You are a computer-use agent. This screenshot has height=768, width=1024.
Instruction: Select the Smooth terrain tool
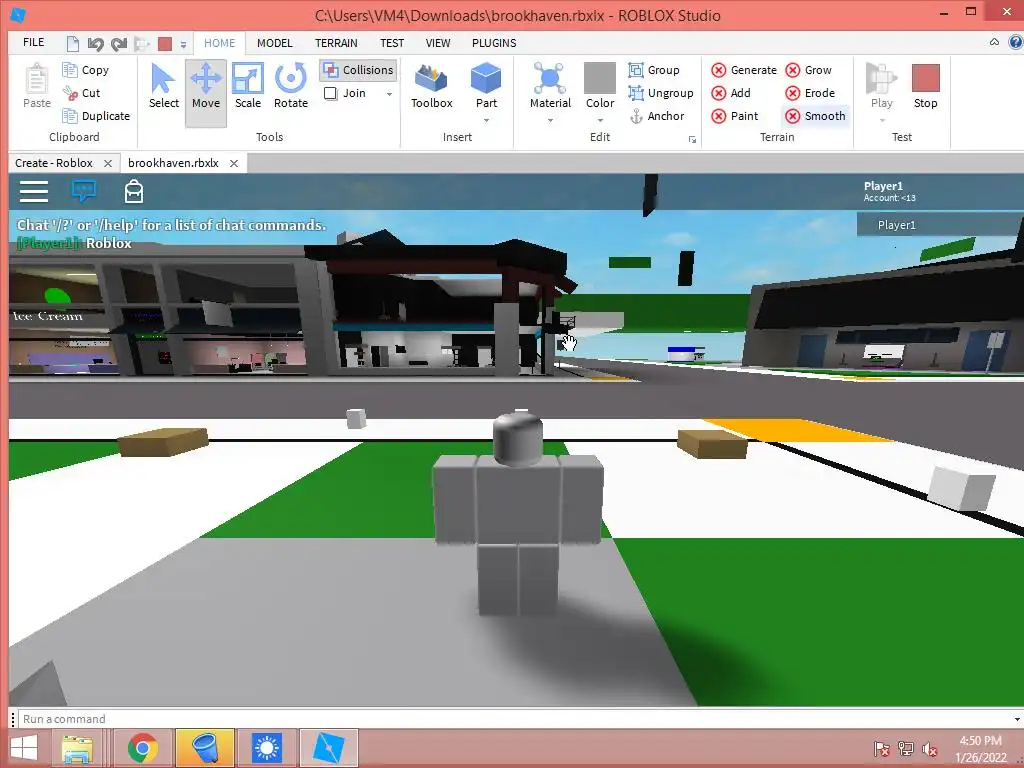[x=816, y=116]
